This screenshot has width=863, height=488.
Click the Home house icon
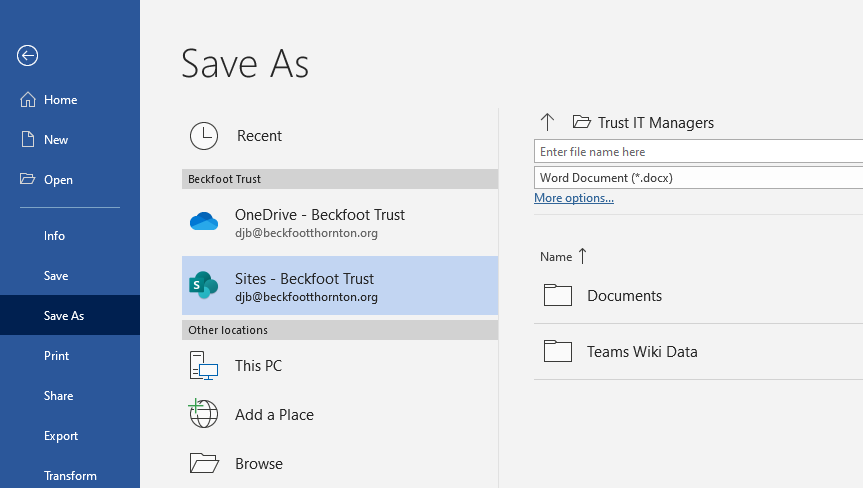(28, 100)
